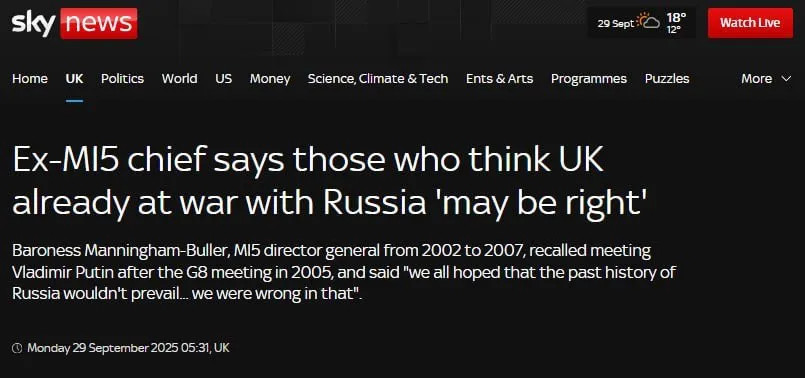Navigate to World news
This screenshot has height=378, width=805.
click(x=179, y=79)
